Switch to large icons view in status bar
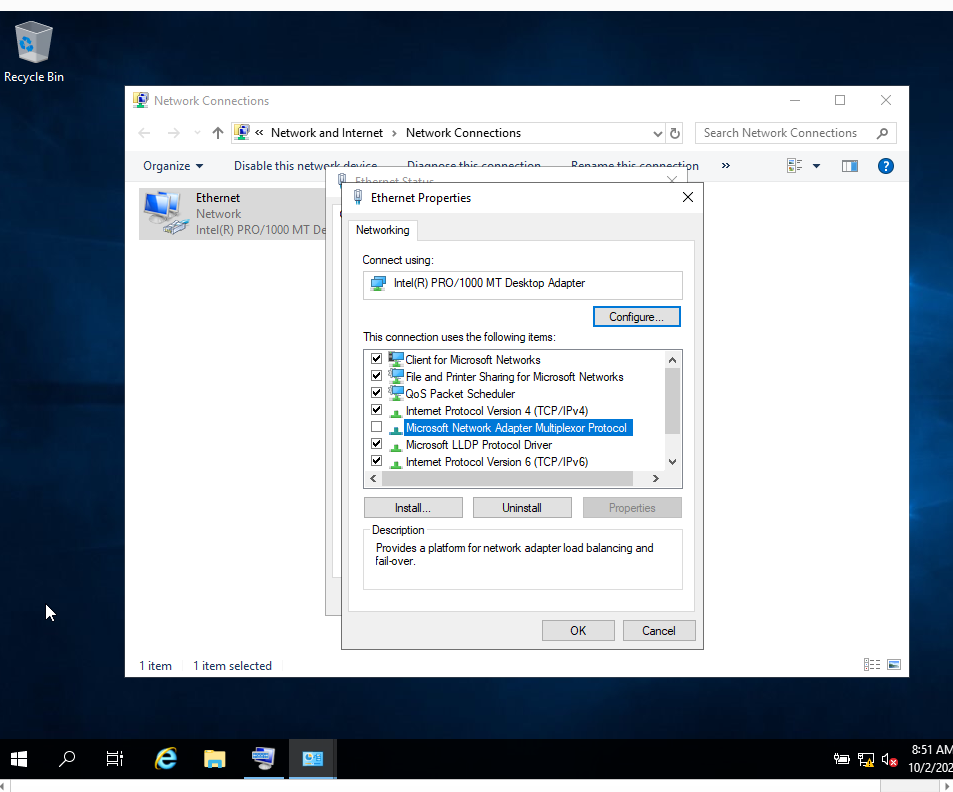Screen dimensions: 953x792 pos(893,664)
